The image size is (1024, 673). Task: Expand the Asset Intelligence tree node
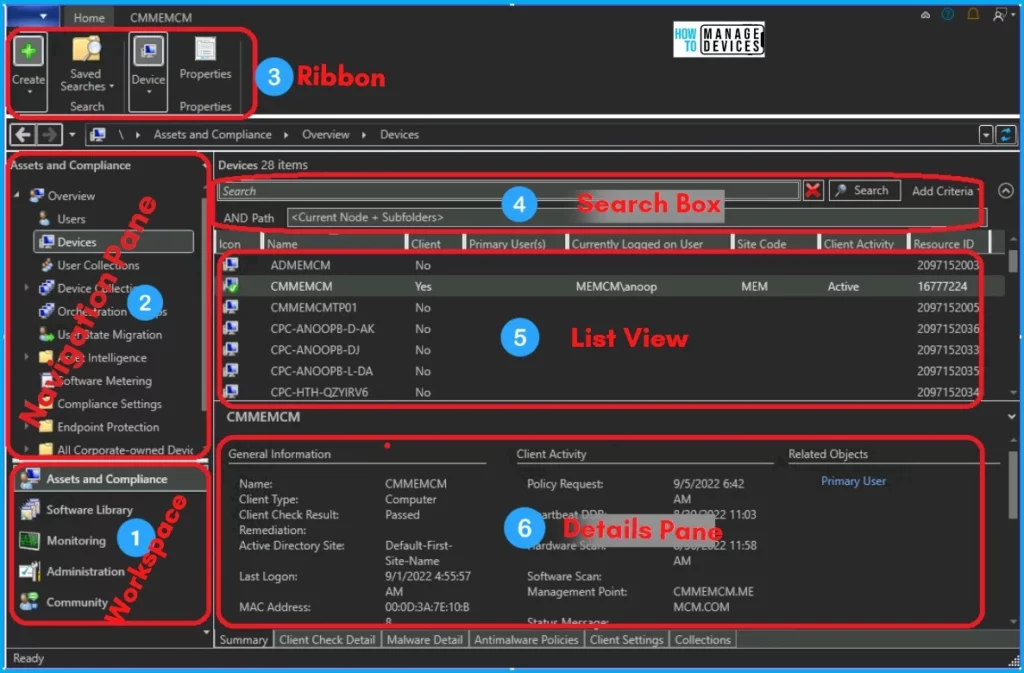pos(27,358)
